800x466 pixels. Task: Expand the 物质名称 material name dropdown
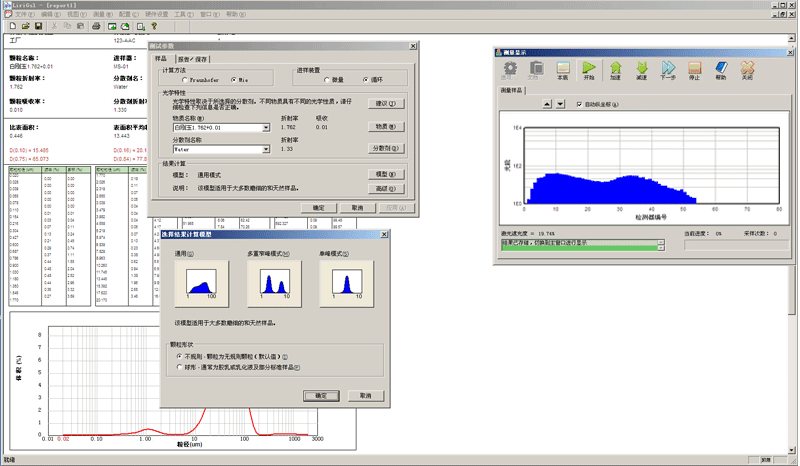(268, 128)
